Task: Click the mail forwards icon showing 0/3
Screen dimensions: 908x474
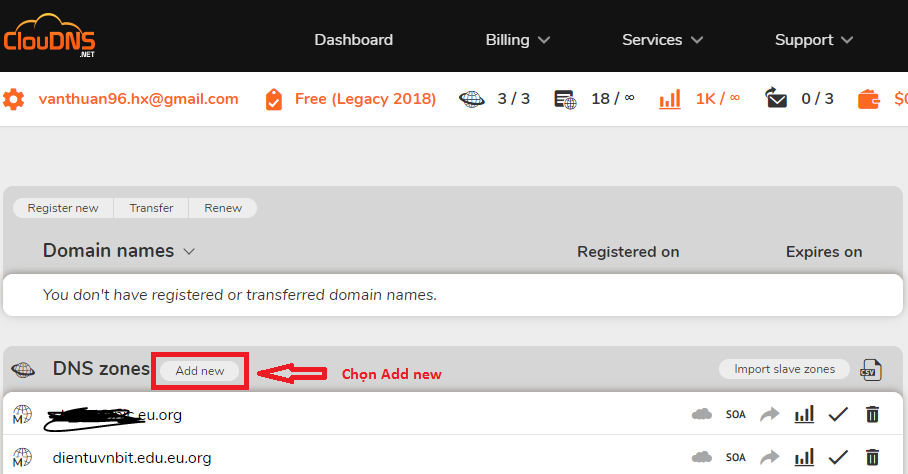Action: coord(775,98)
